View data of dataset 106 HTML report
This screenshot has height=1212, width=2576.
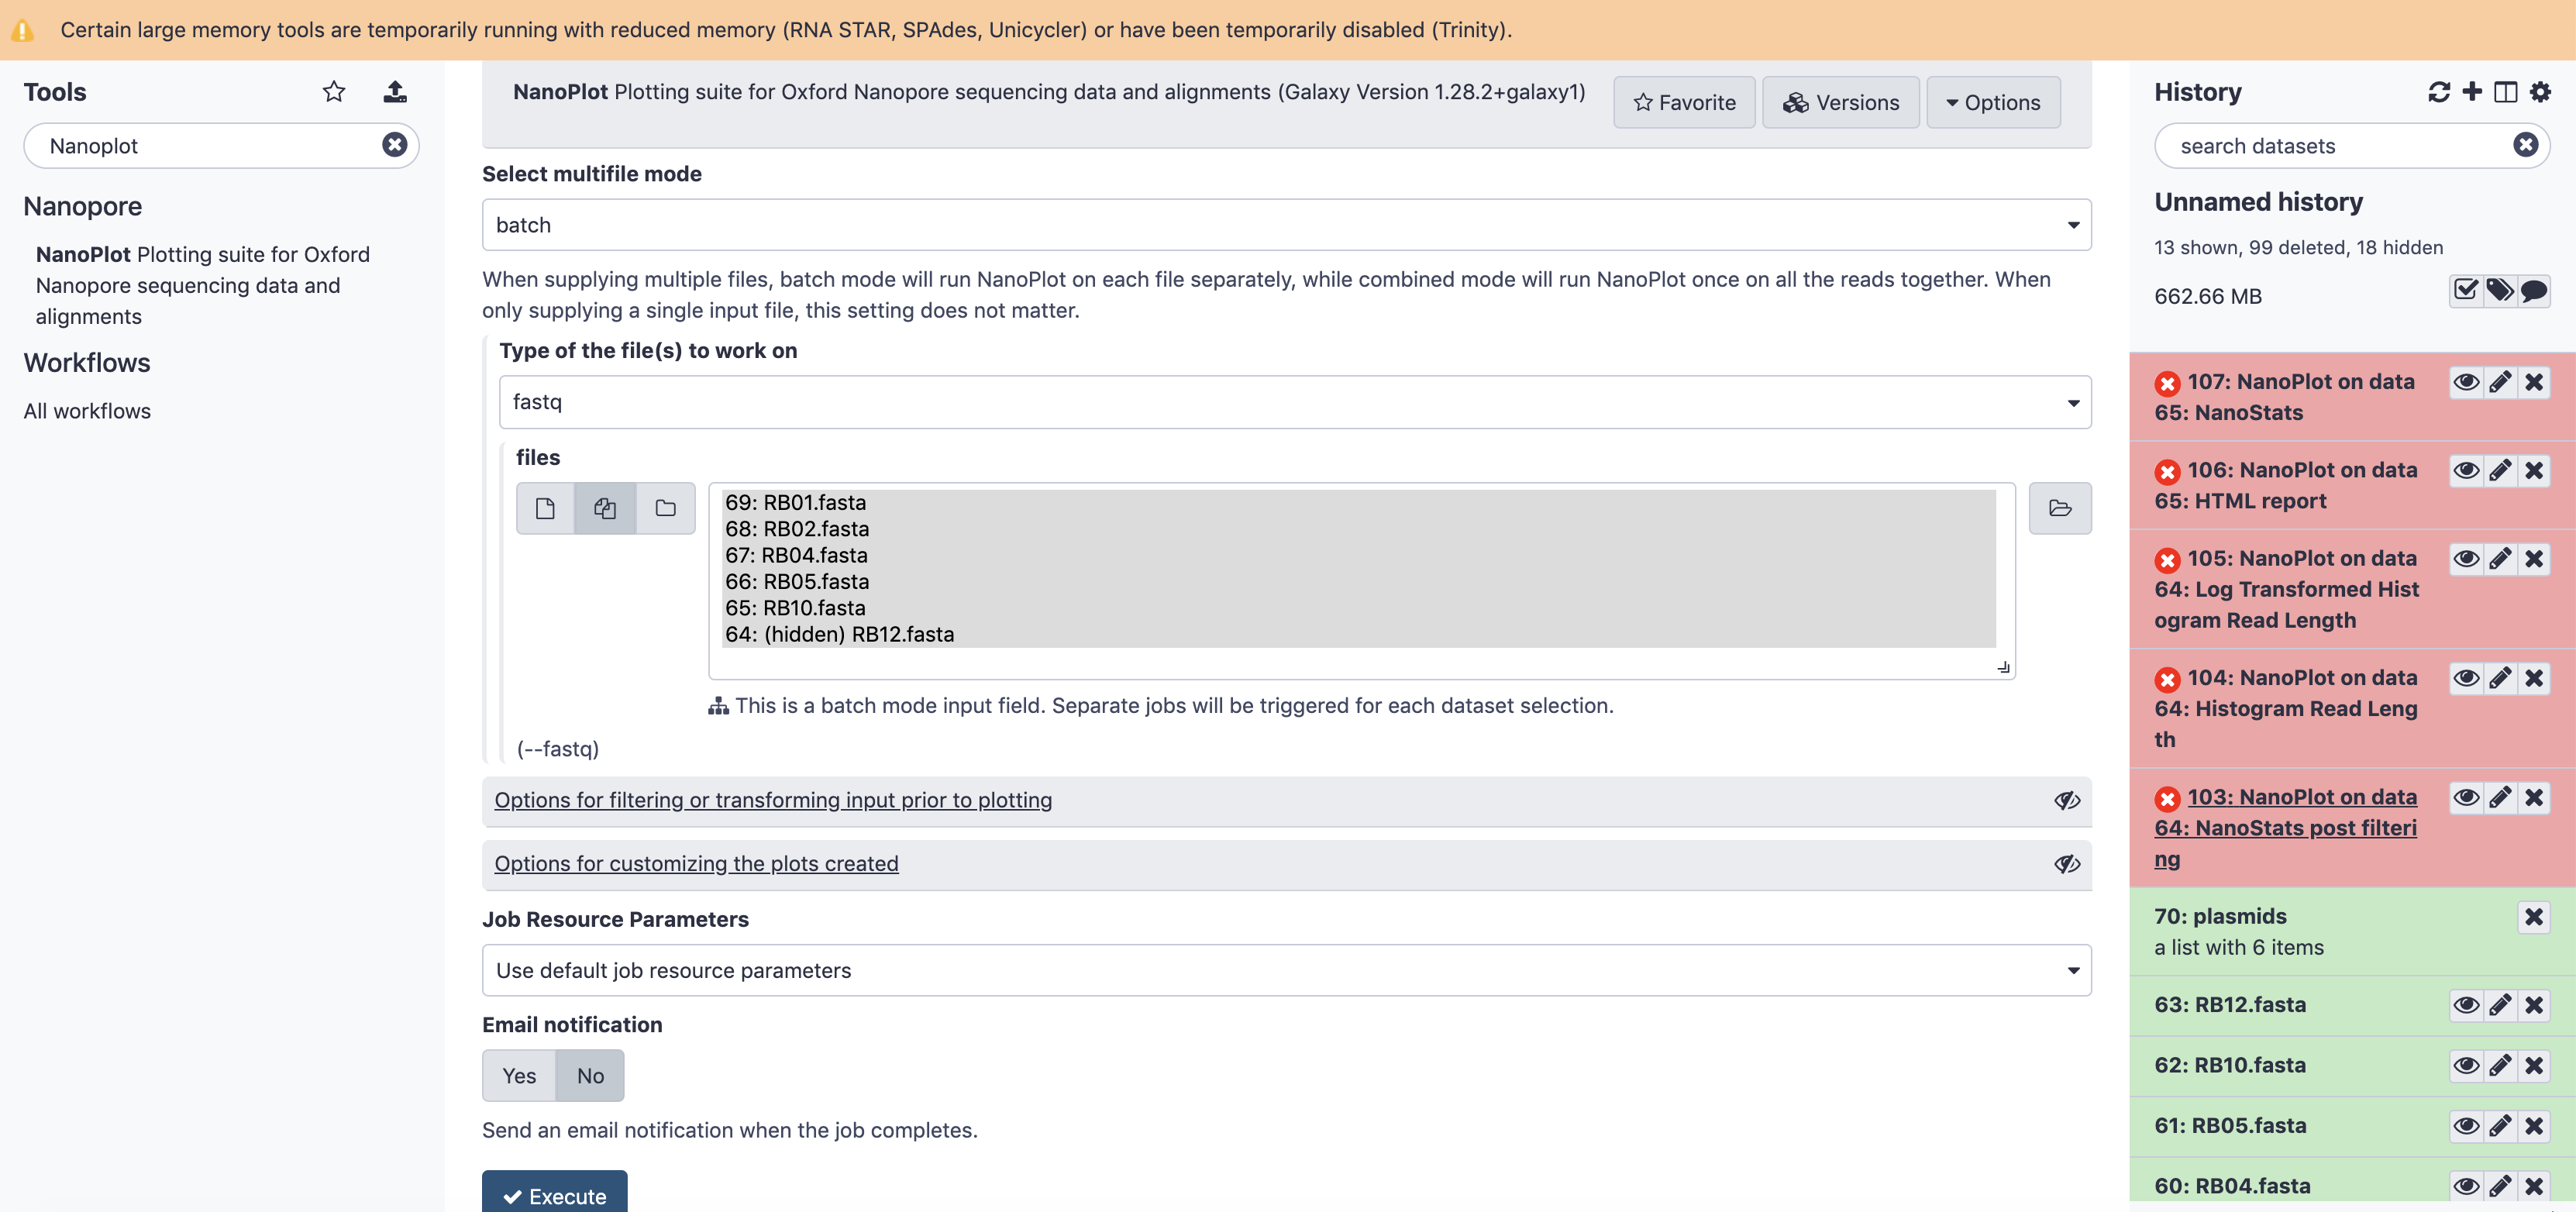(2466, 470)
